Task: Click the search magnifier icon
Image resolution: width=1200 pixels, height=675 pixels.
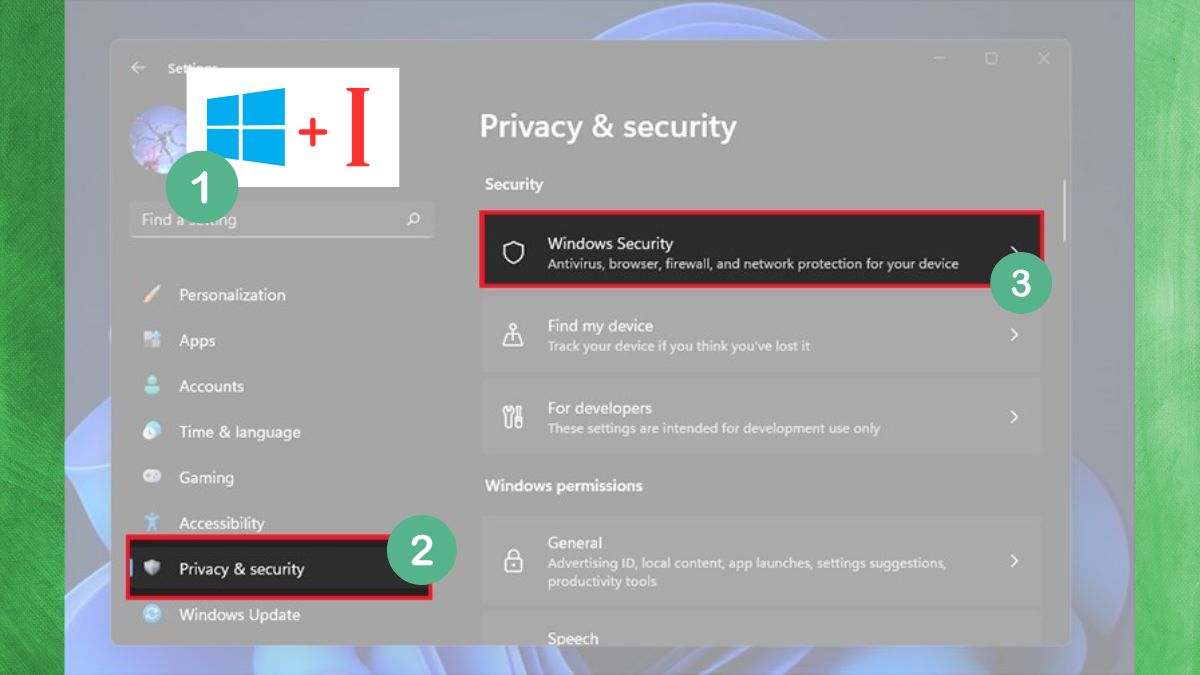Action: 413,219
